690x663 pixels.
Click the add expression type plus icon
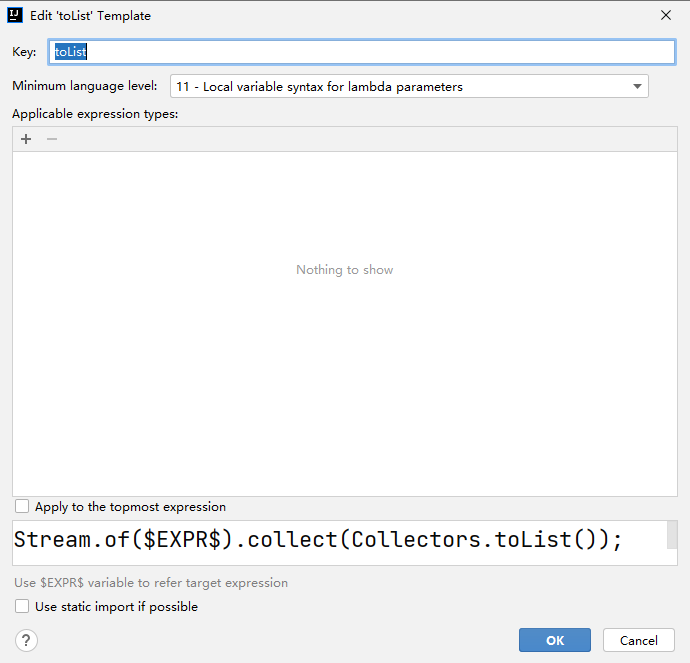(x=26, y=139)
